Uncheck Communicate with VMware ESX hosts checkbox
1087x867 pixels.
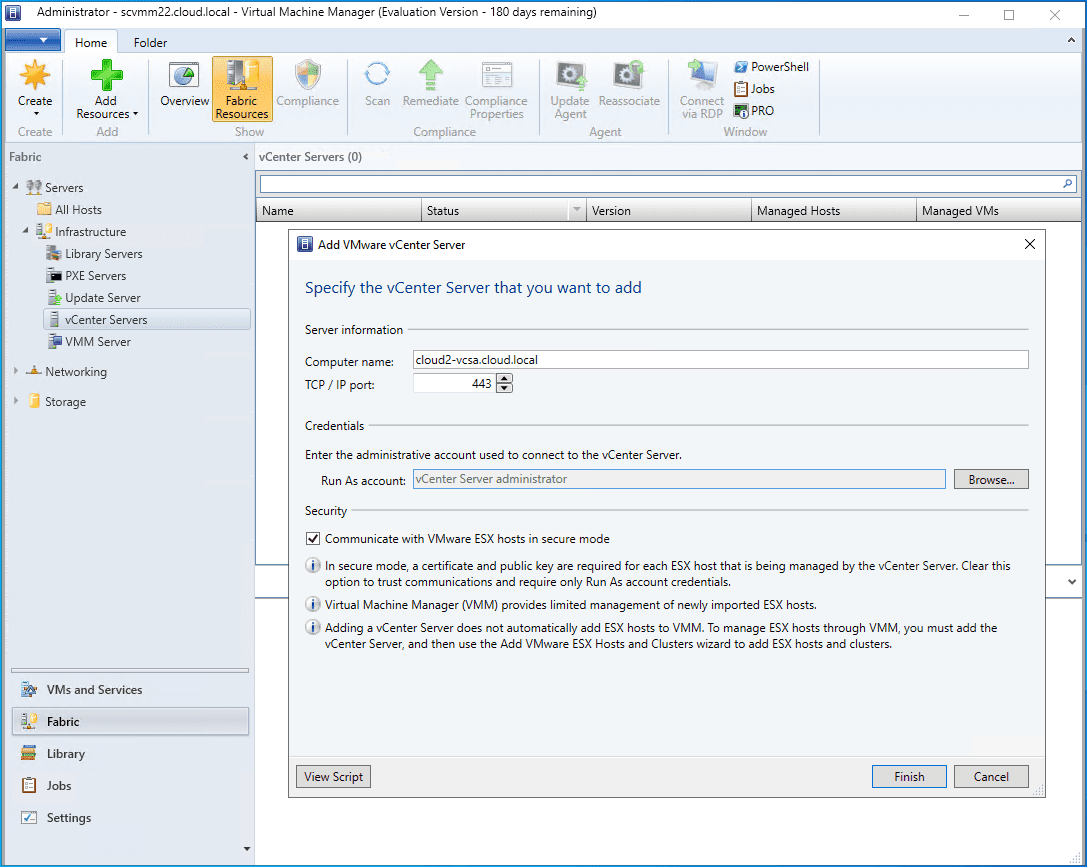point(313,539)
